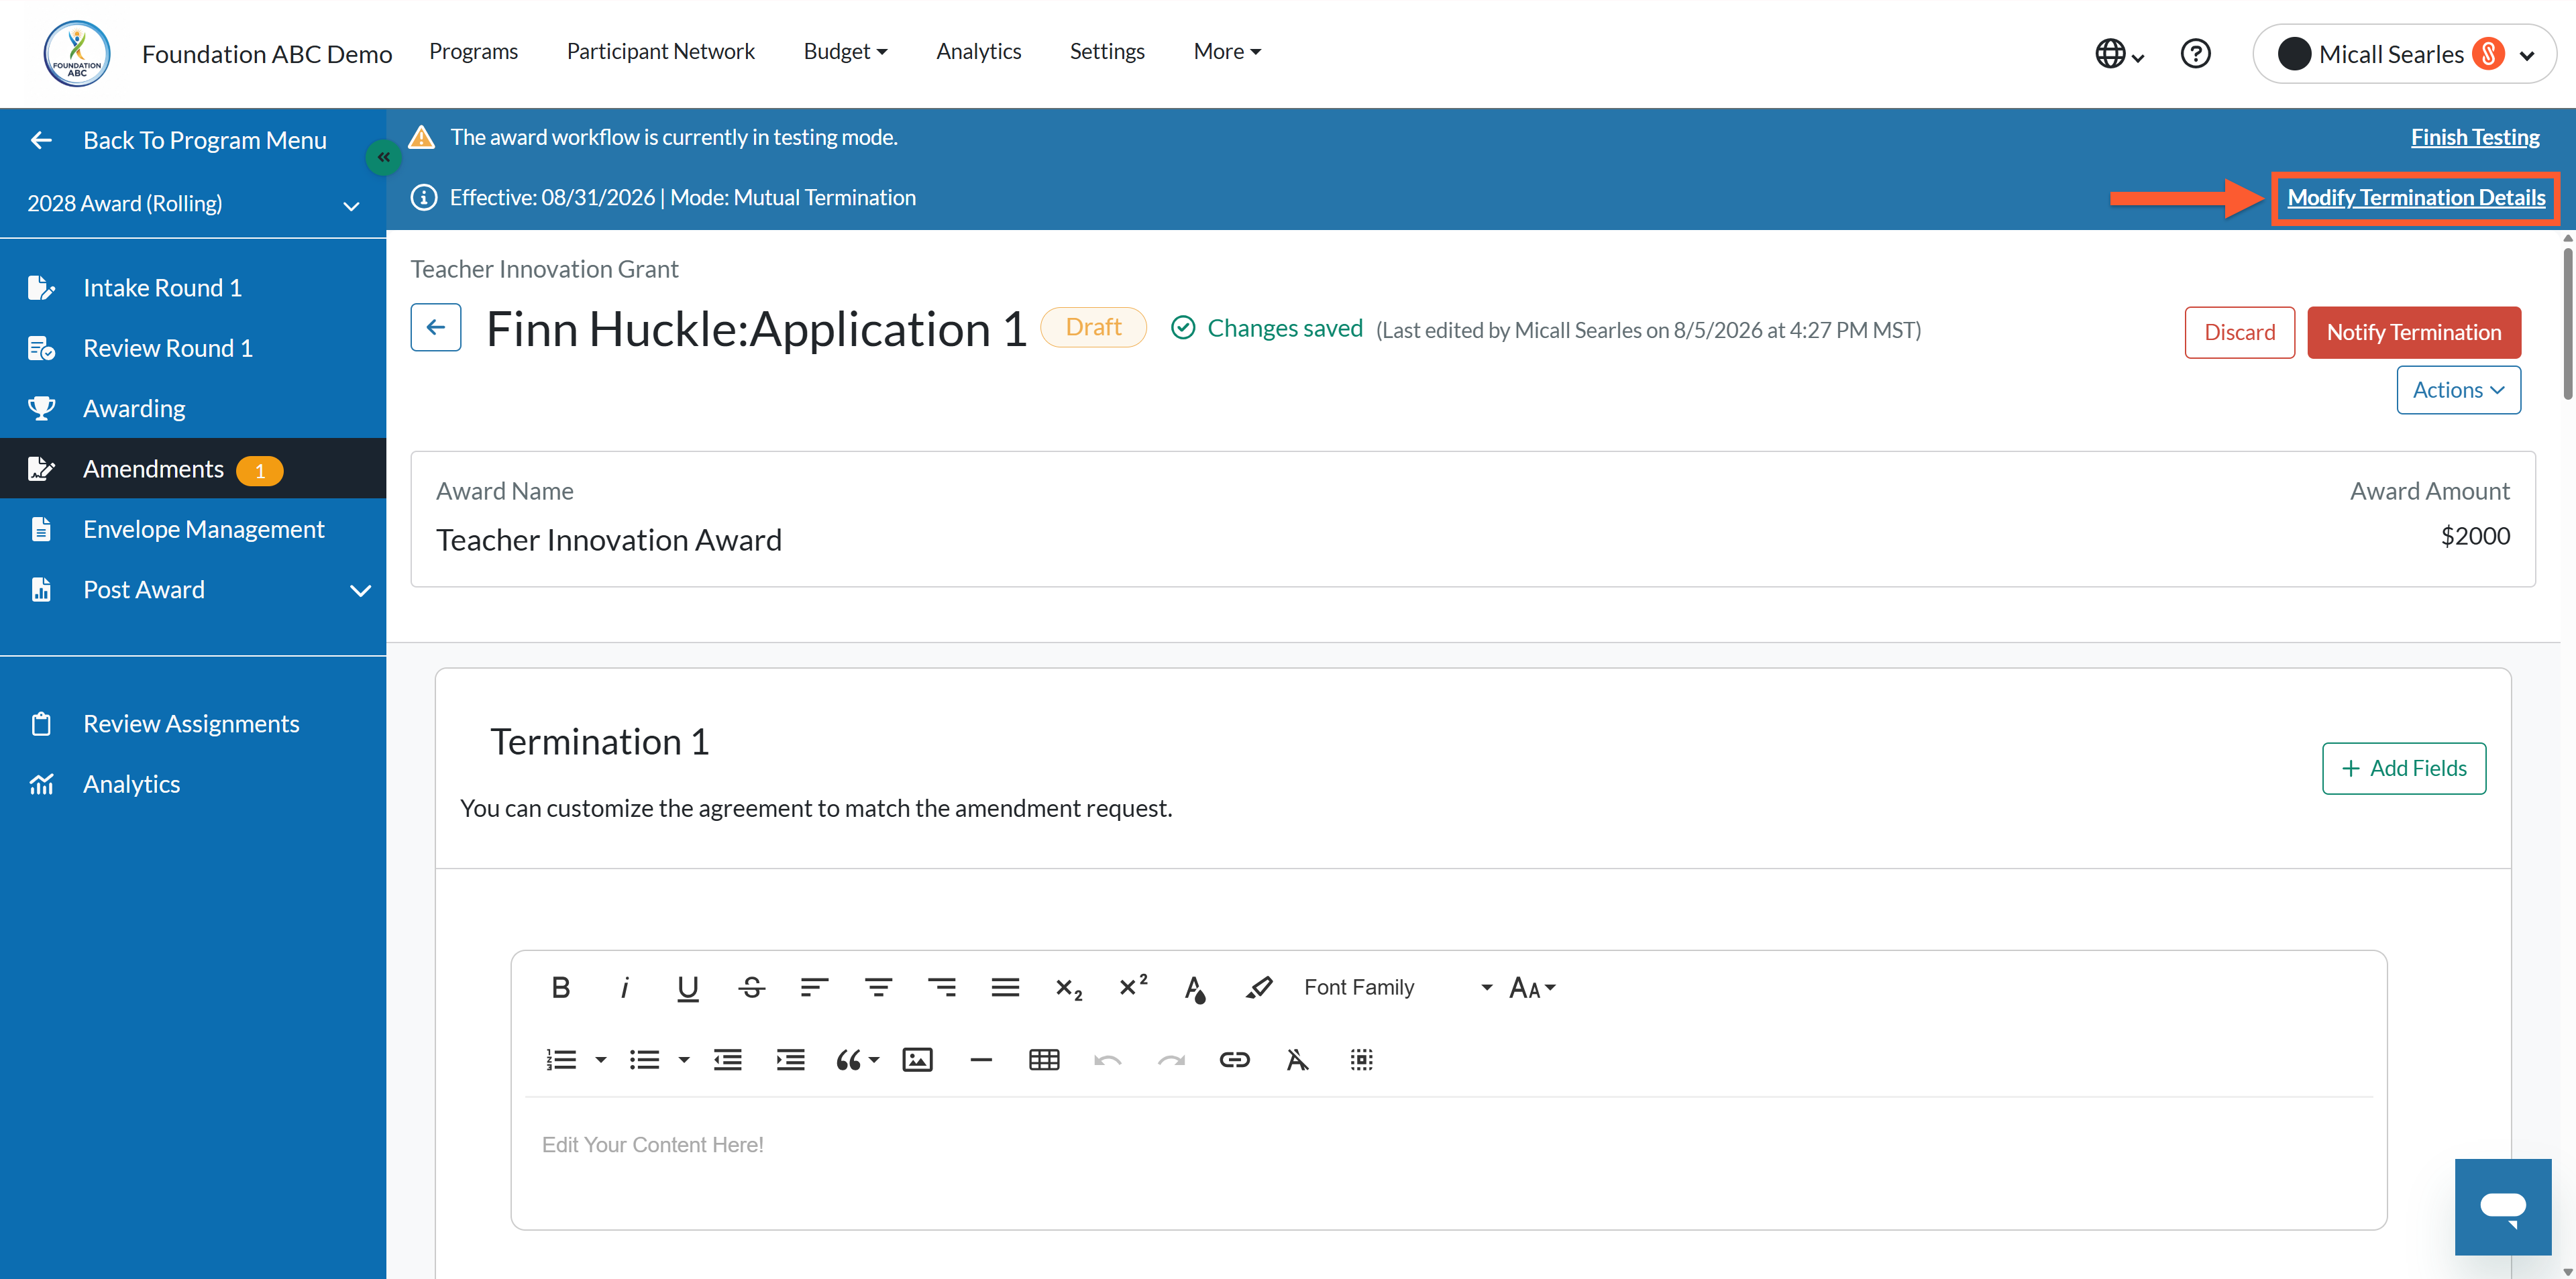Viewport: 2576px width, 1279px height.
Task: Click the Finish Testing link
Action: [2475, 137]
